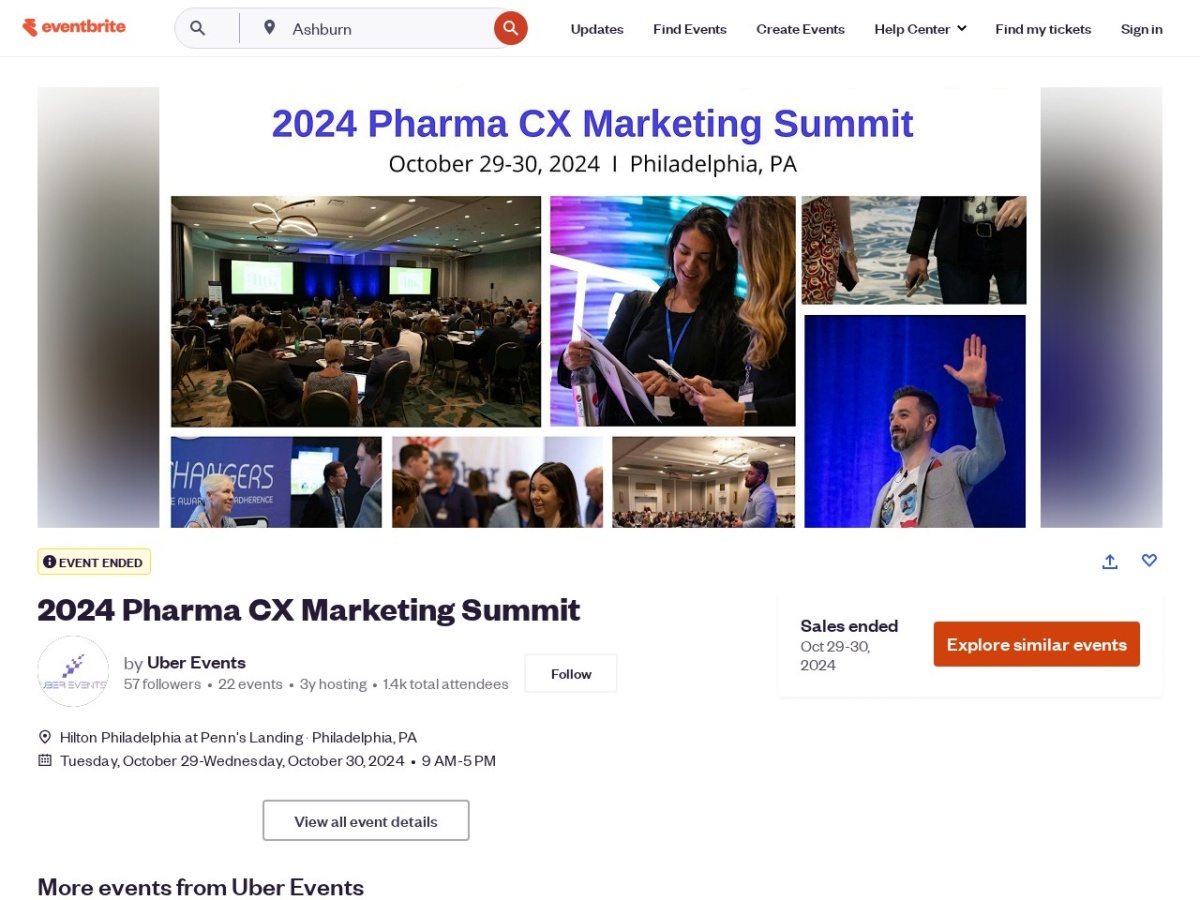The width and height of the screenshot is (1200, 900).
Task: Click the Uber Events organizer logo
Action: coord(73,672)
